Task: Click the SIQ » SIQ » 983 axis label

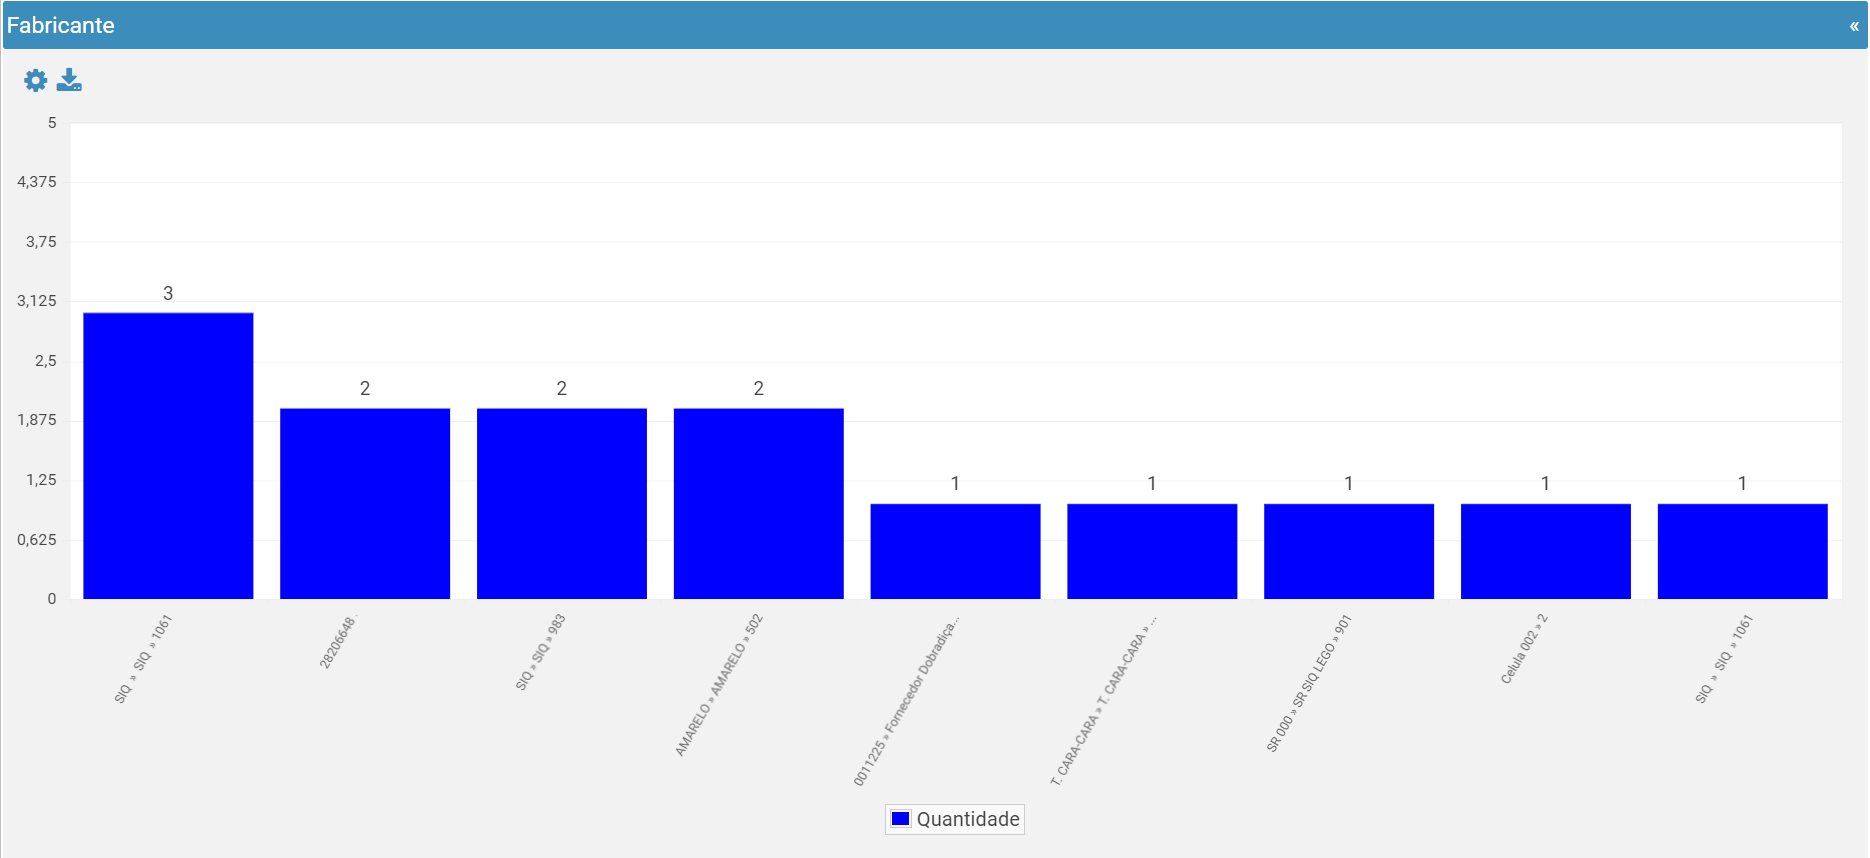Action: (x=541, y=652)
